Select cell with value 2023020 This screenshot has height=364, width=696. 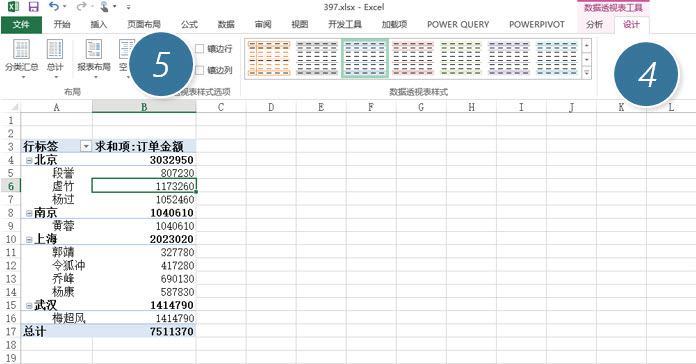click(144, 239)
